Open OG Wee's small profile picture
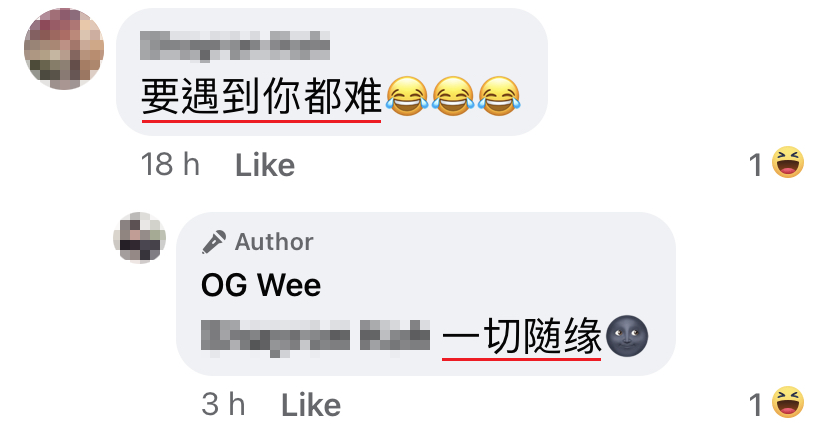The width and height of the screenshot is (828, 426). point(139,238)
